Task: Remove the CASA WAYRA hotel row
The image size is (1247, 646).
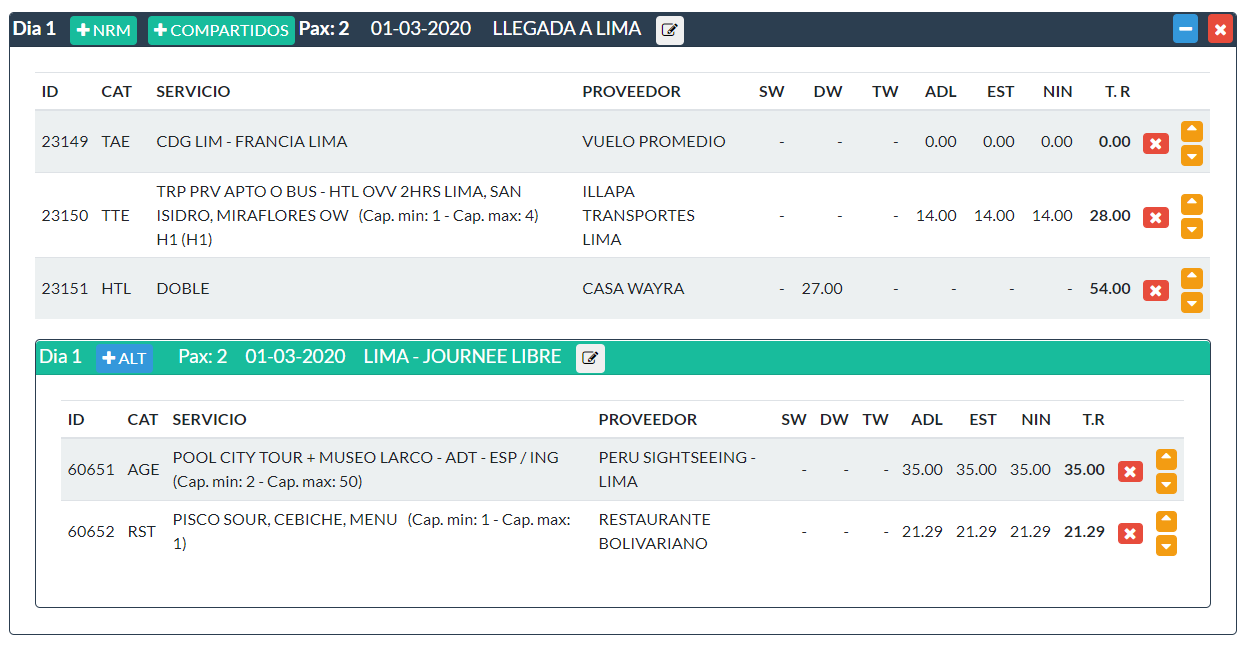Action: [x=1155, y=290]
